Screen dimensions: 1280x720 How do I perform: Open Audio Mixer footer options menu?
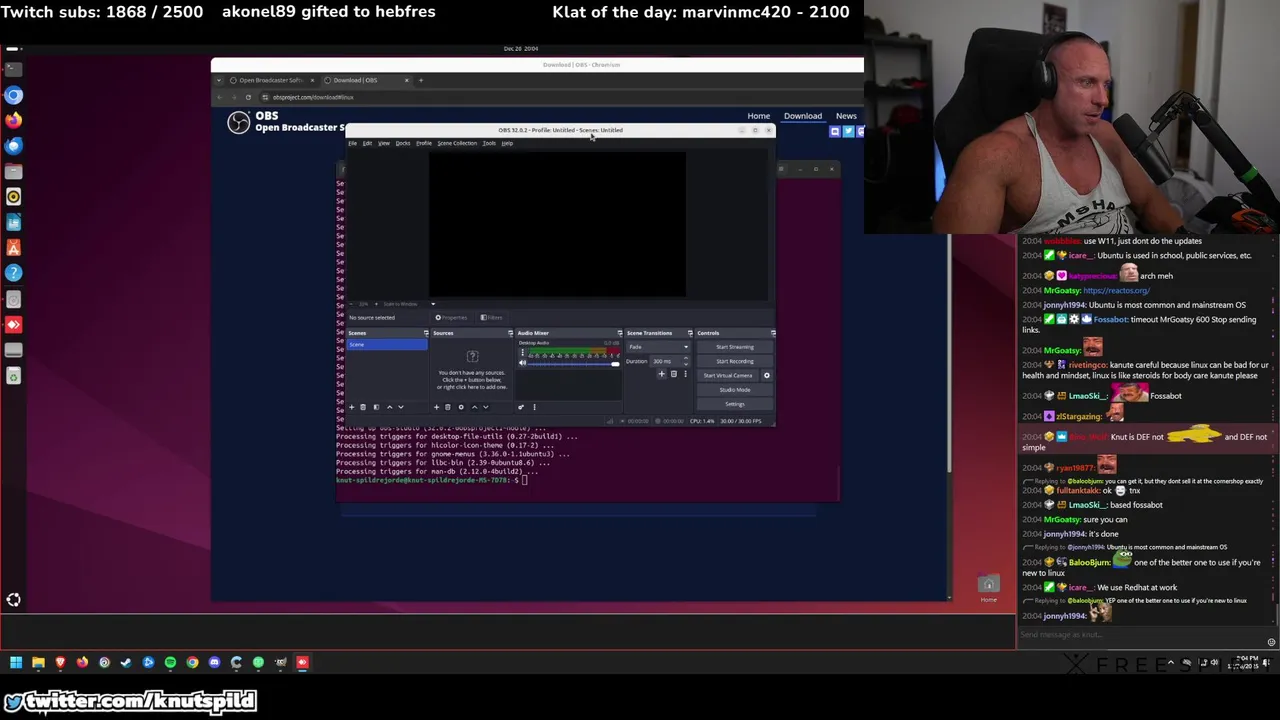tap(534, 407)
